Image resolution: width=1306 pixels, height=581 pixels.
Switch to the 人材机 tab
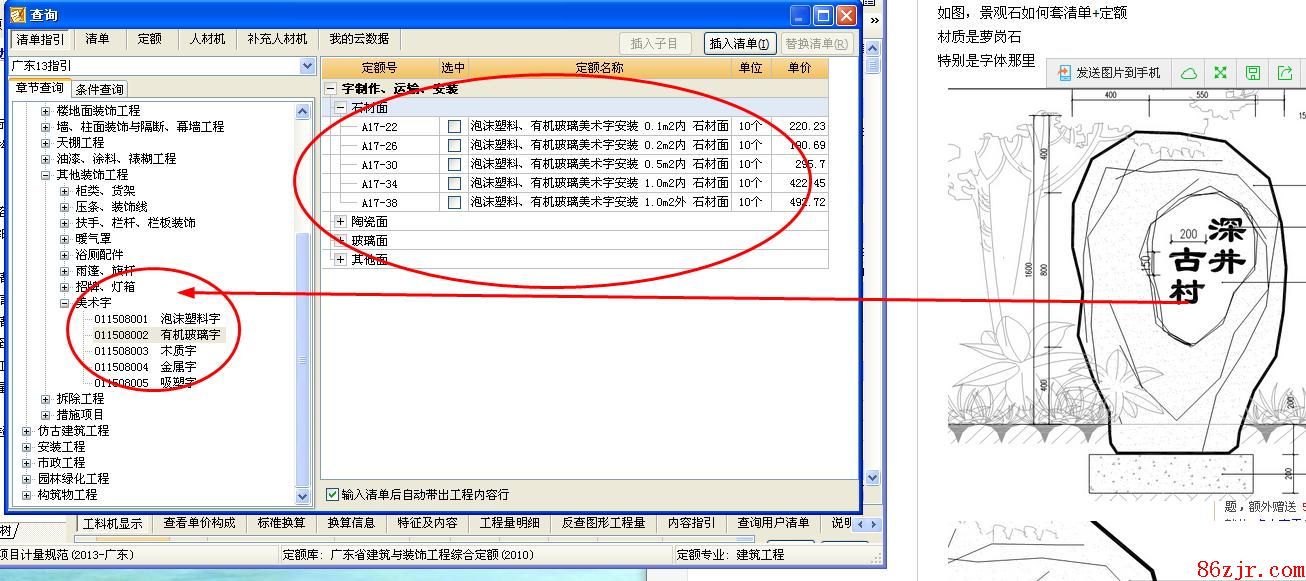tap(207, 39)
